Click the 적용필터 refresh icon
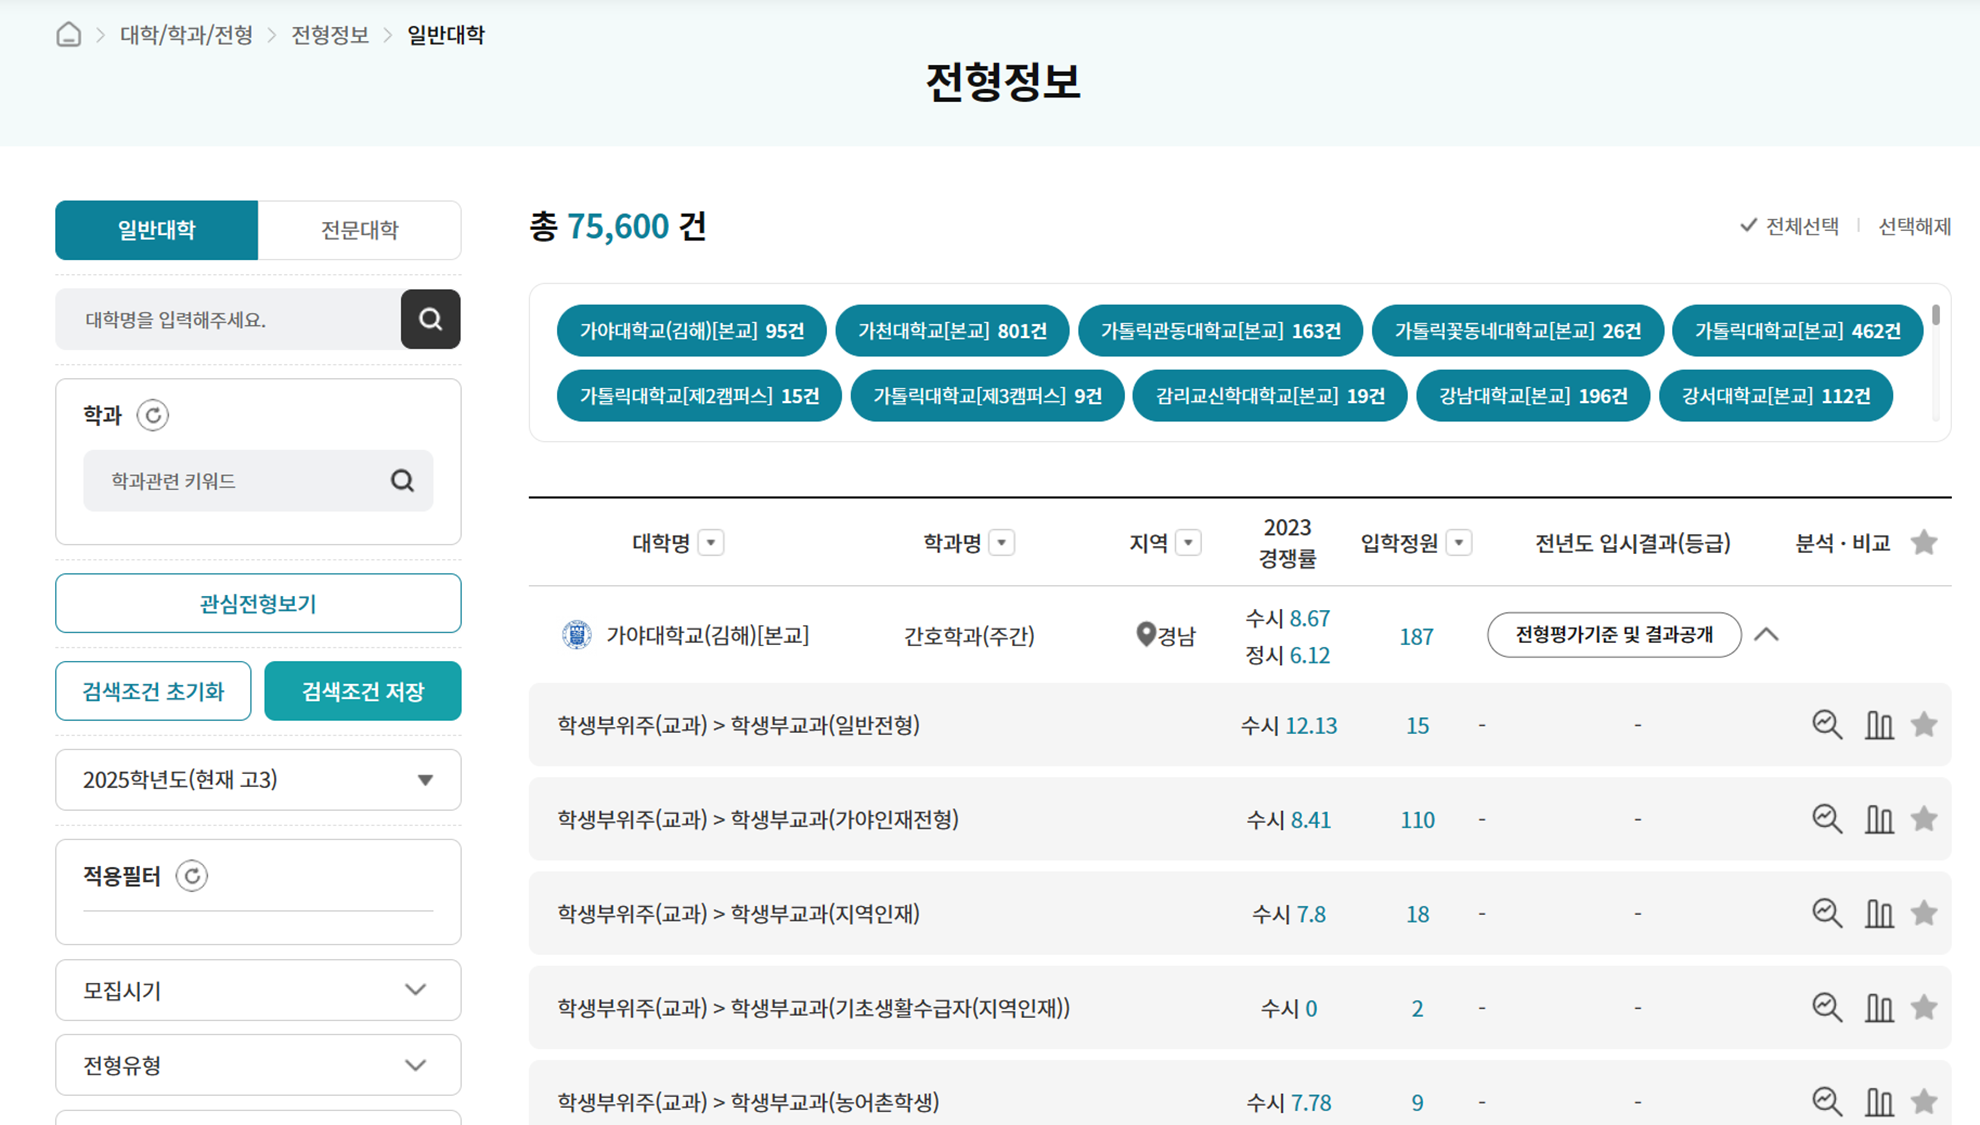 [192, 876]
